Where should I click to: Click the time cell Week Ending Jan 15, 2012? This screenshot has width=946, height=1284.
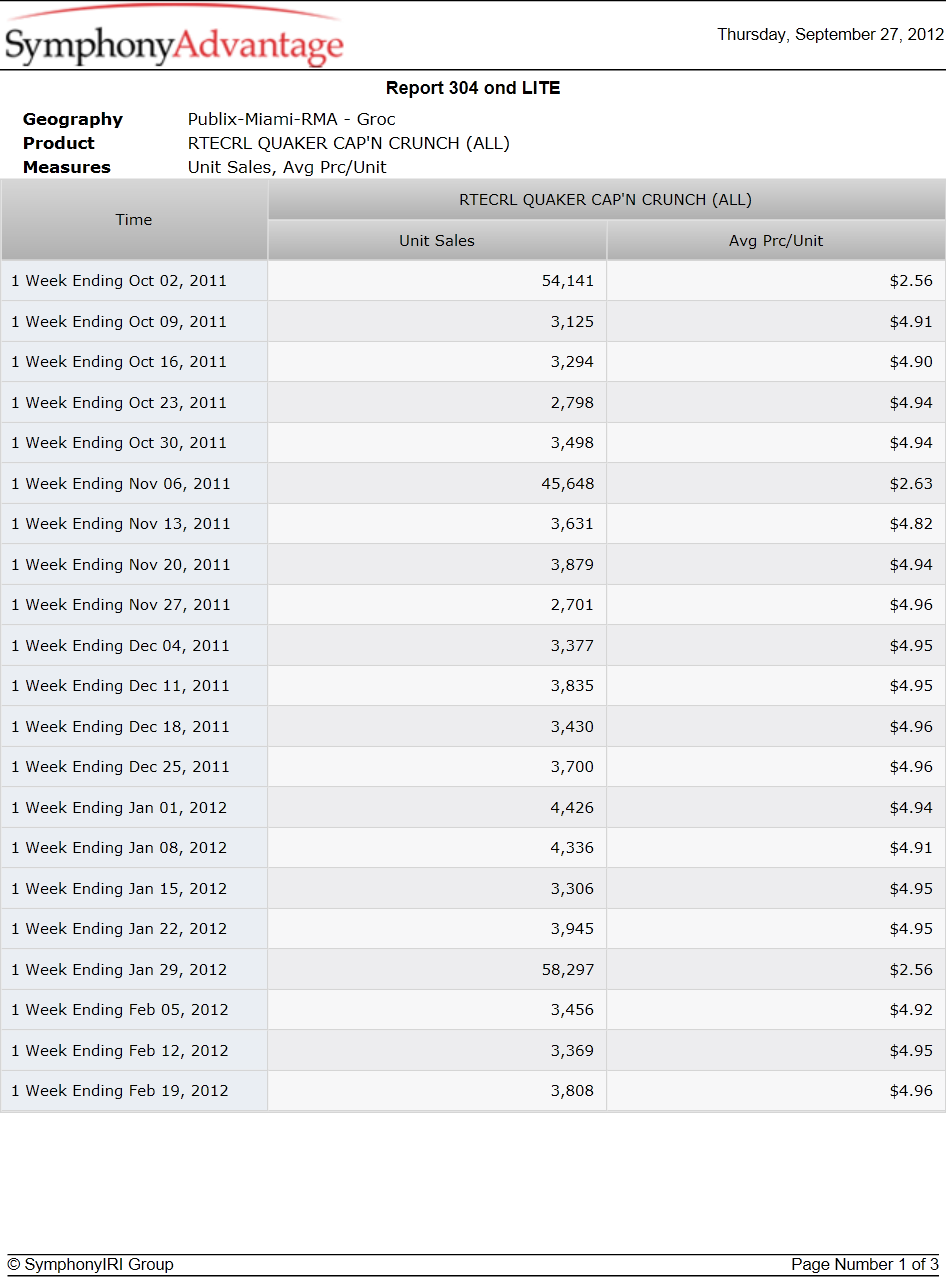tap(134, 889)
